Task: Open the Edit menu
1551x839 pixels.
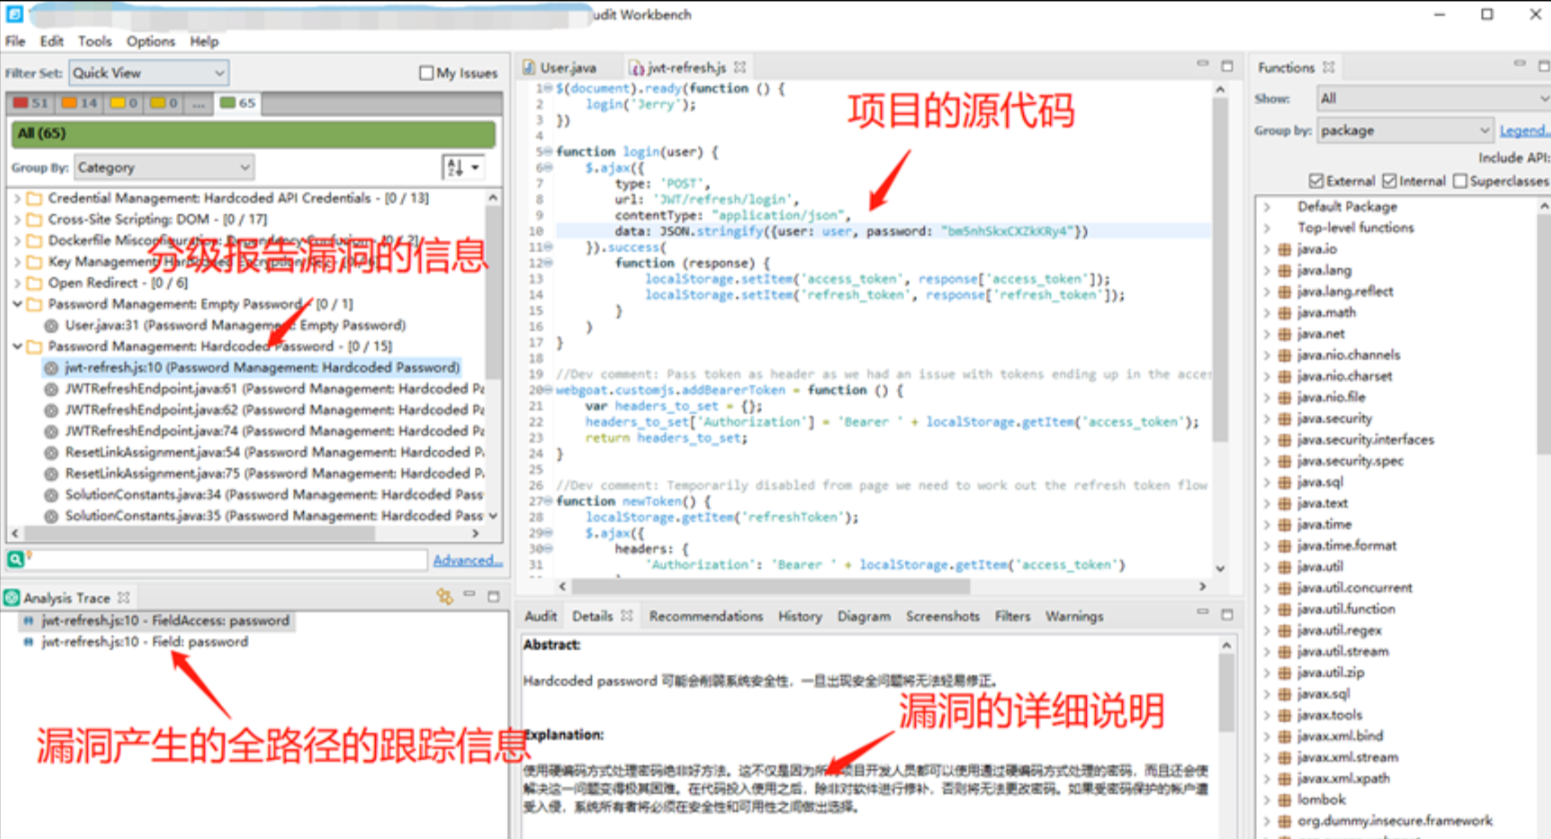Action: pyautogui.click(x=51, y=41)
